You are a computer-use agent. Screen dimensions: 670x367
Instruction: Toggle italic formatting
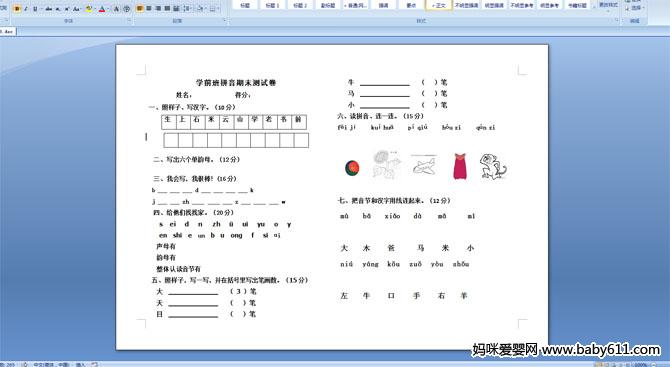click(26, 9)
